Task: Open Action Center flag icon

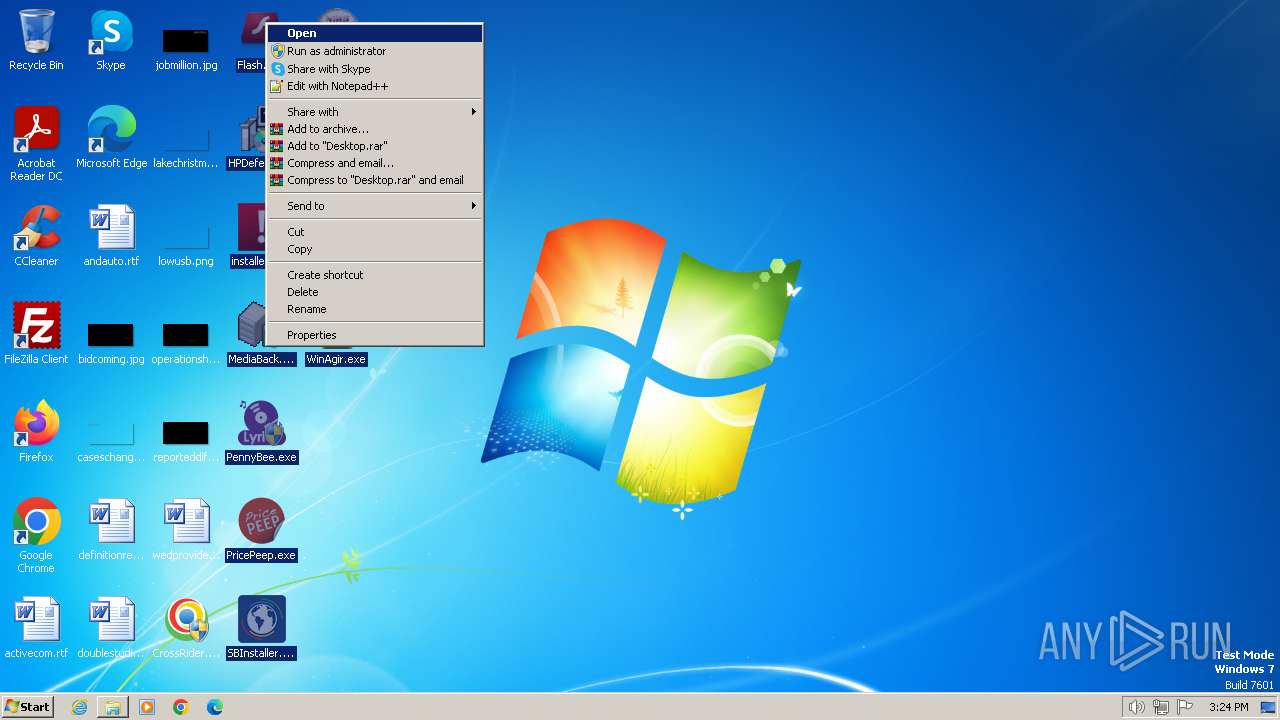Action: point(1185,707)
